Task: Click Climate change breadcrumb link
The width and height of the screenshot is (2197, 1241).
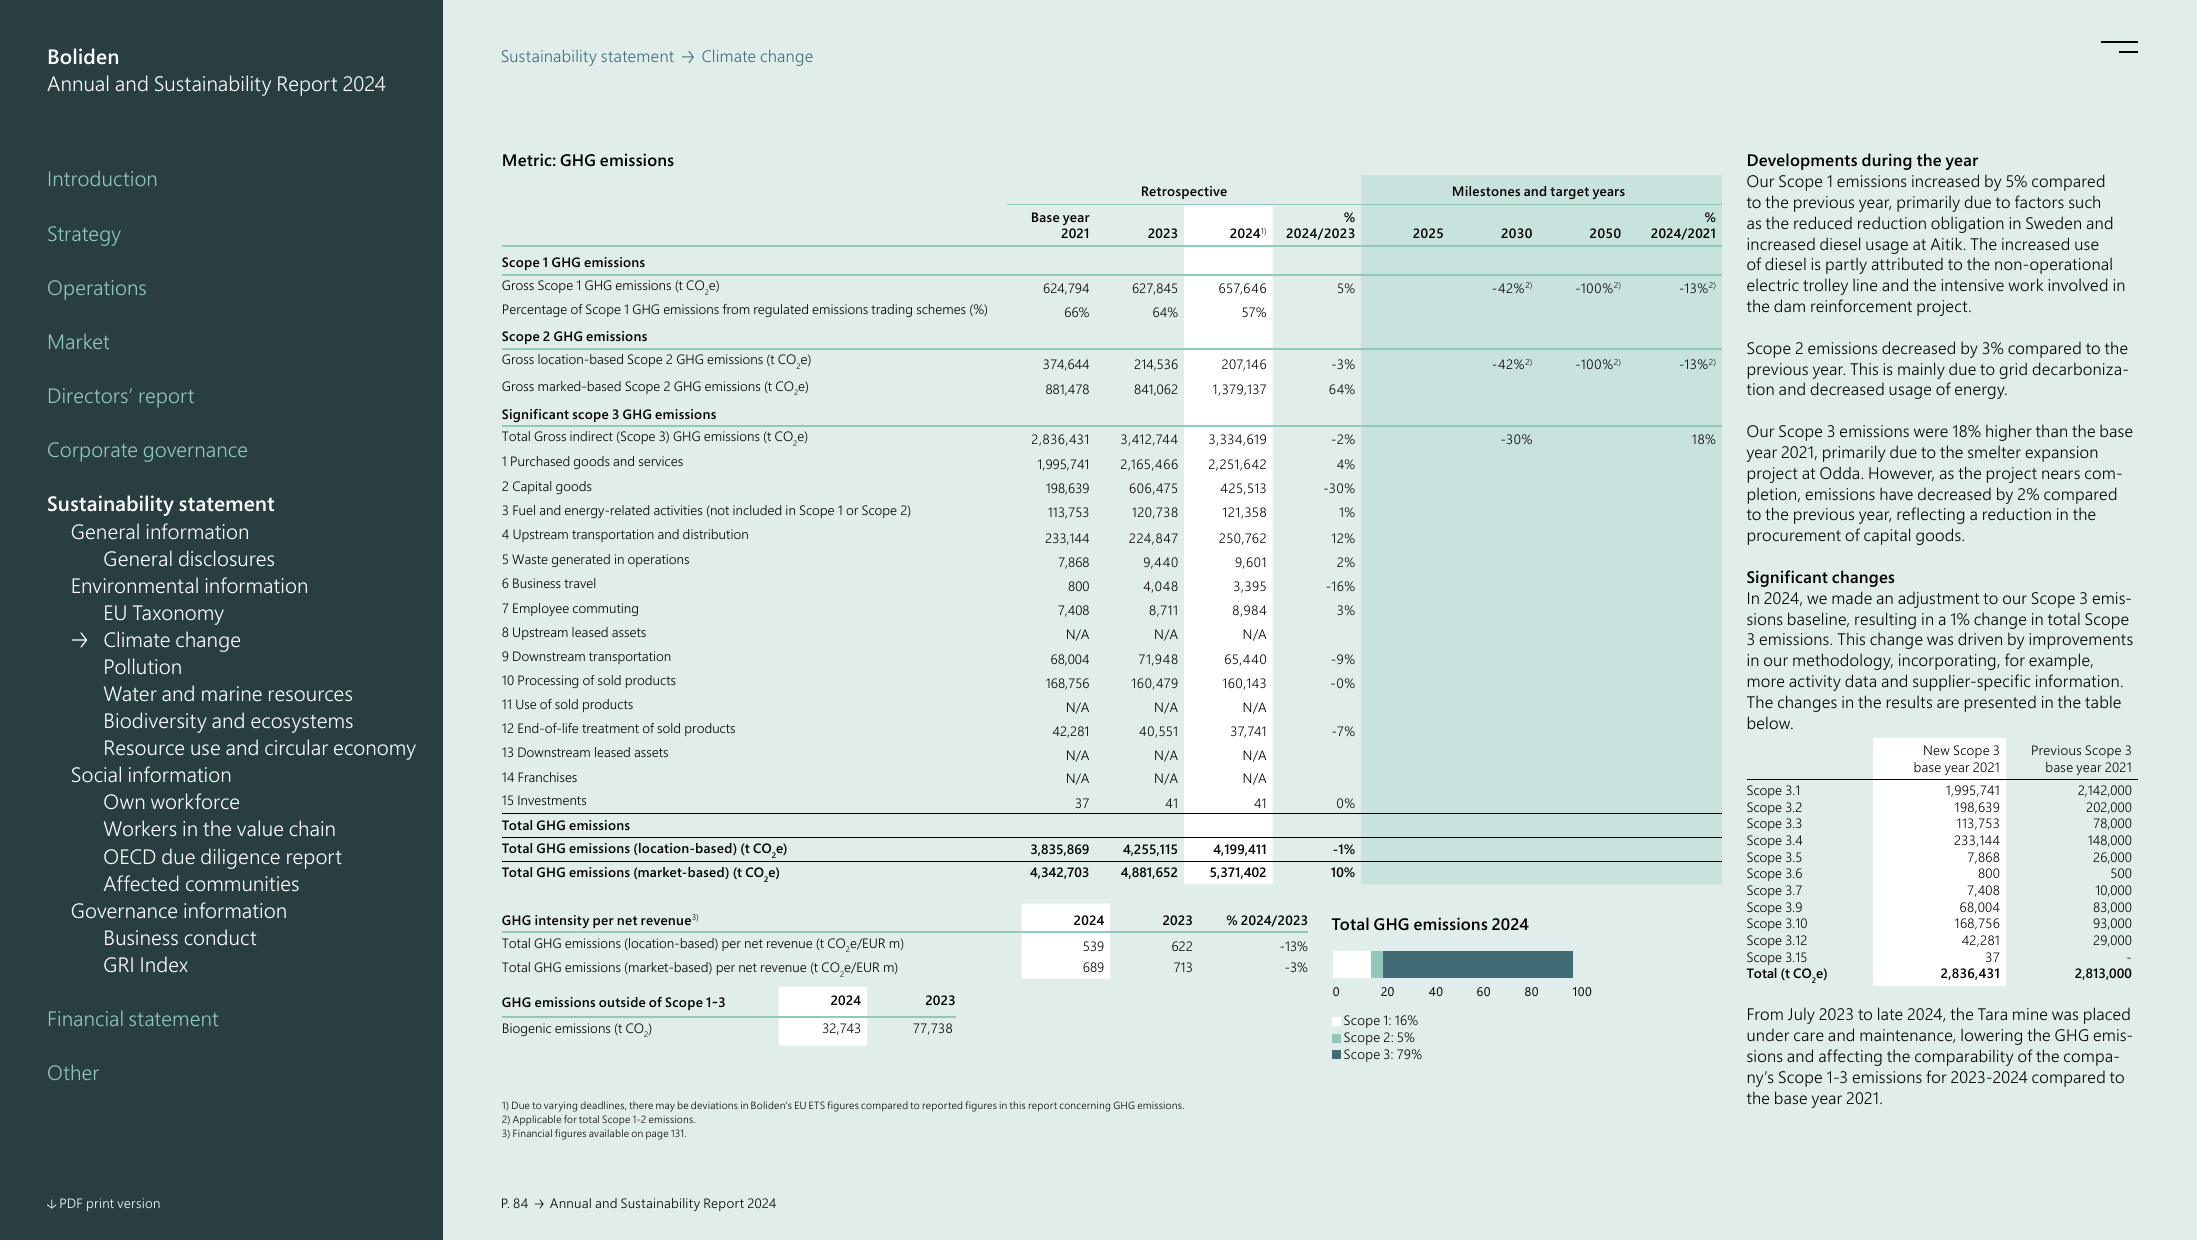Action: [x=757, y=57]
